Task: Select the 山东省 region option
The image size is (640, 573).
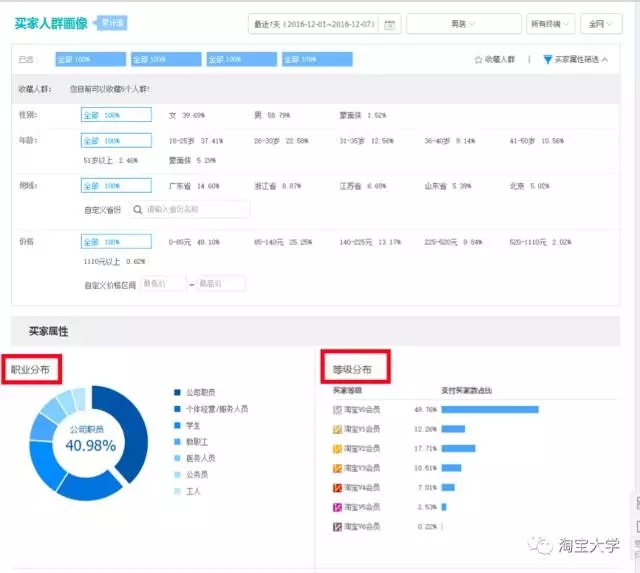Action: point(448,186)
